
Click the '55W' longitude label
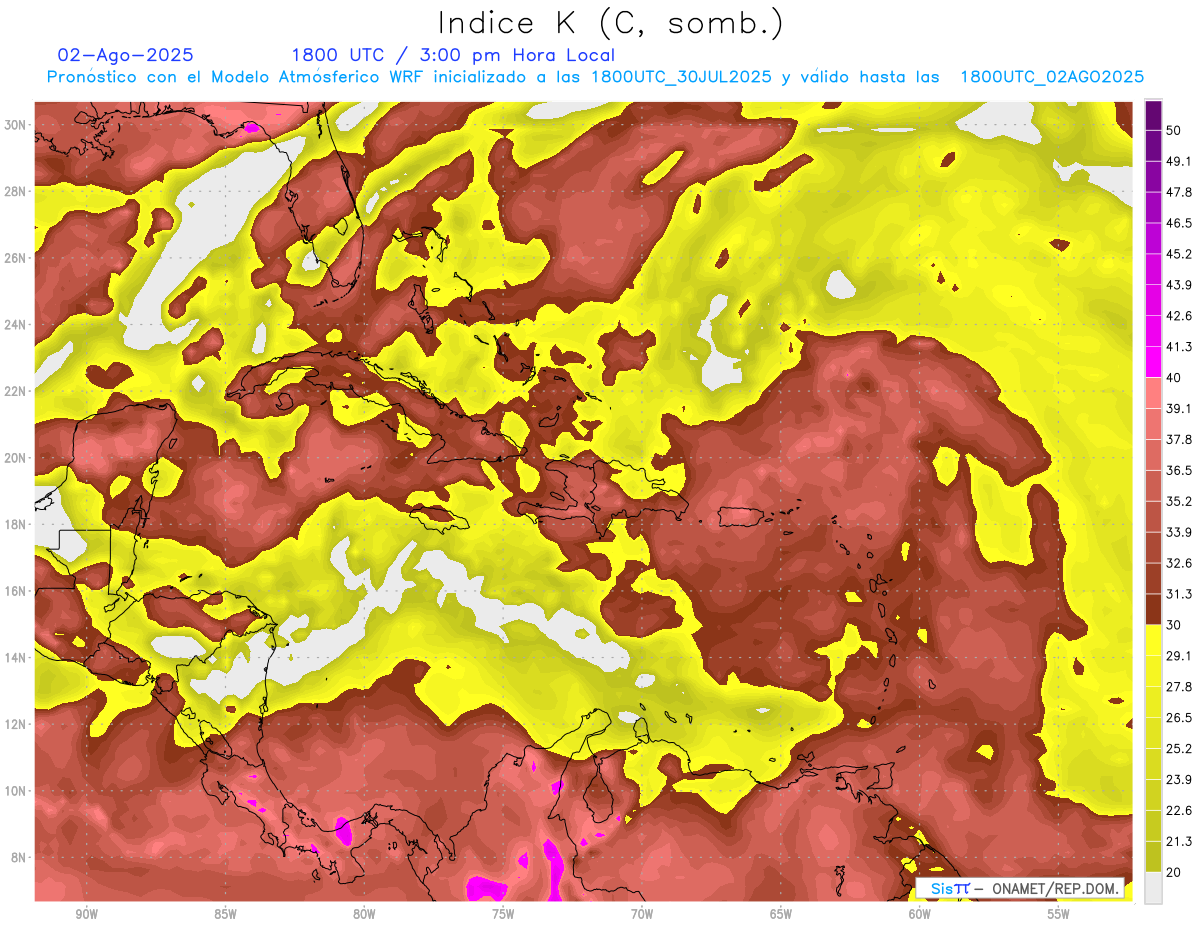pyautogui.click(x=1059, y=914)
